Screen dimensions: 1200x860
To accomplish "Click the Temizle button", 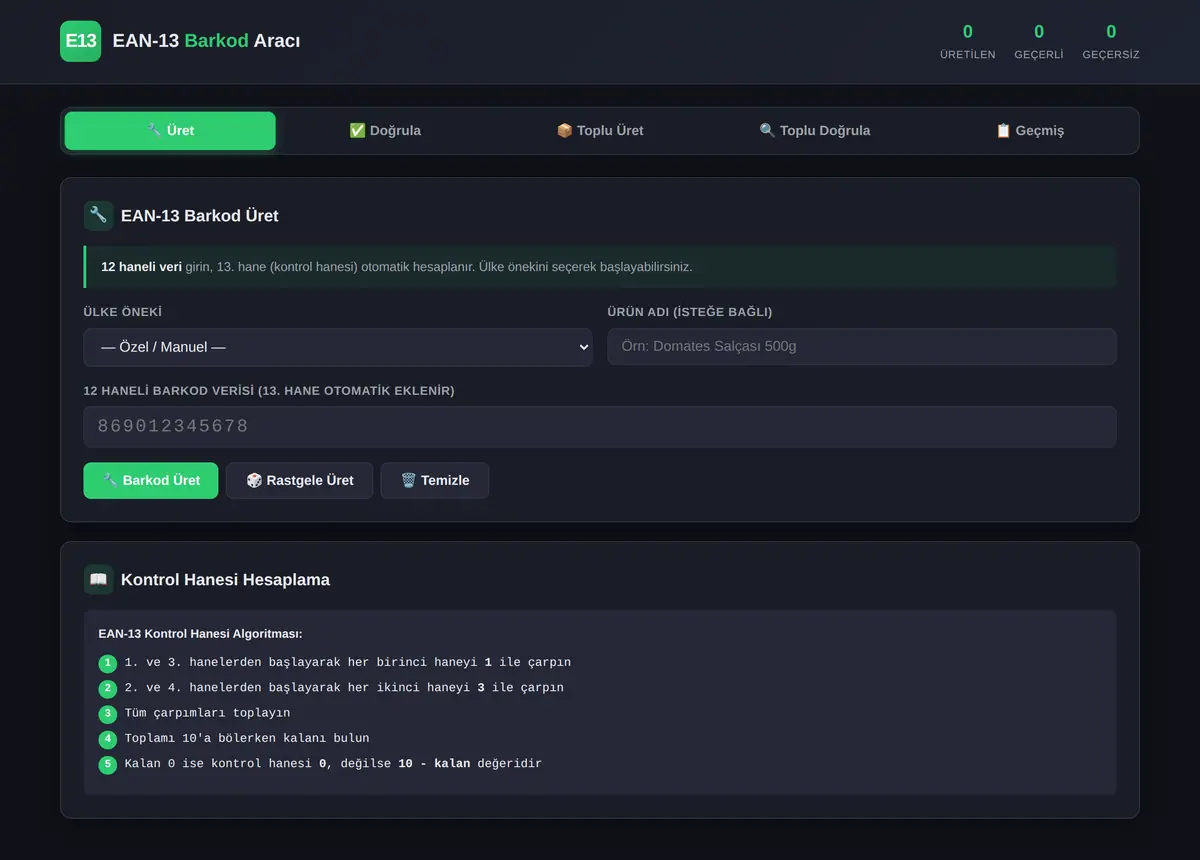I will coord(435,480).
